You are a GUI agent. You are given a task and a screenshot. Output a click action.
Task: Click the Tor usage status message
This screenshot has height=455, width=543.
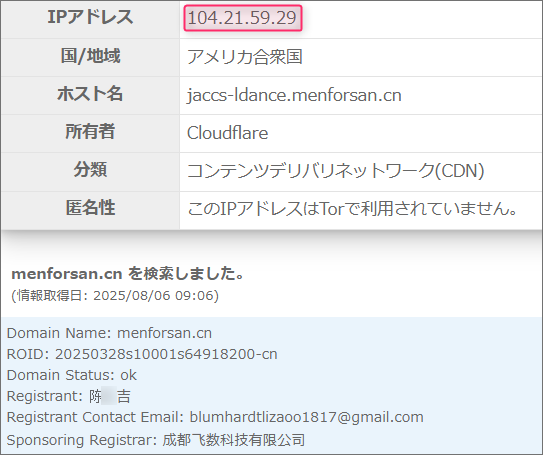click(353, 209)
